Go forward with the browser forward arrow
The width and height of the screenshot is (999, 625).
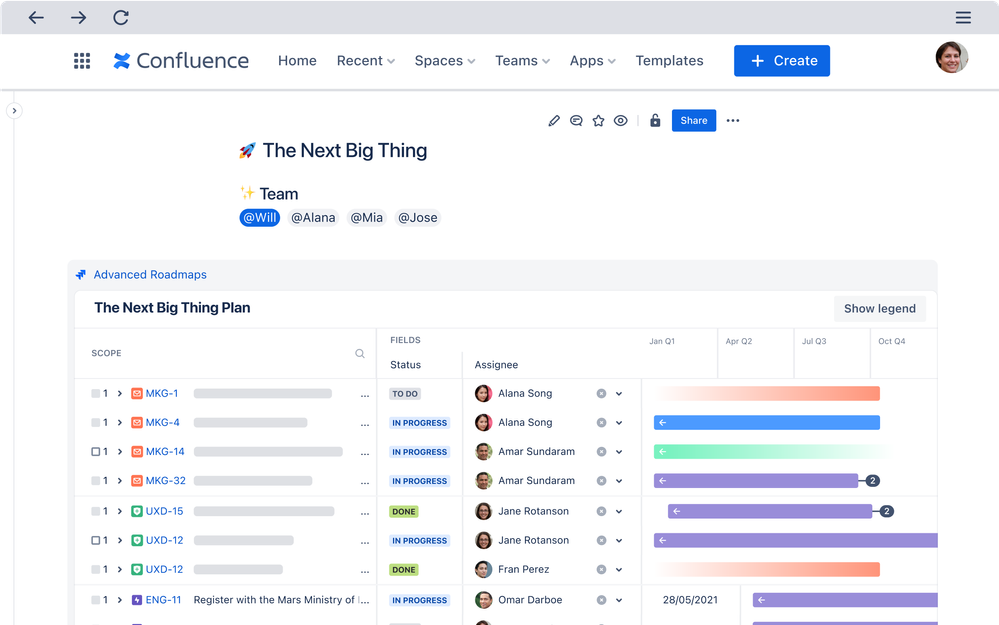[78, 17]
